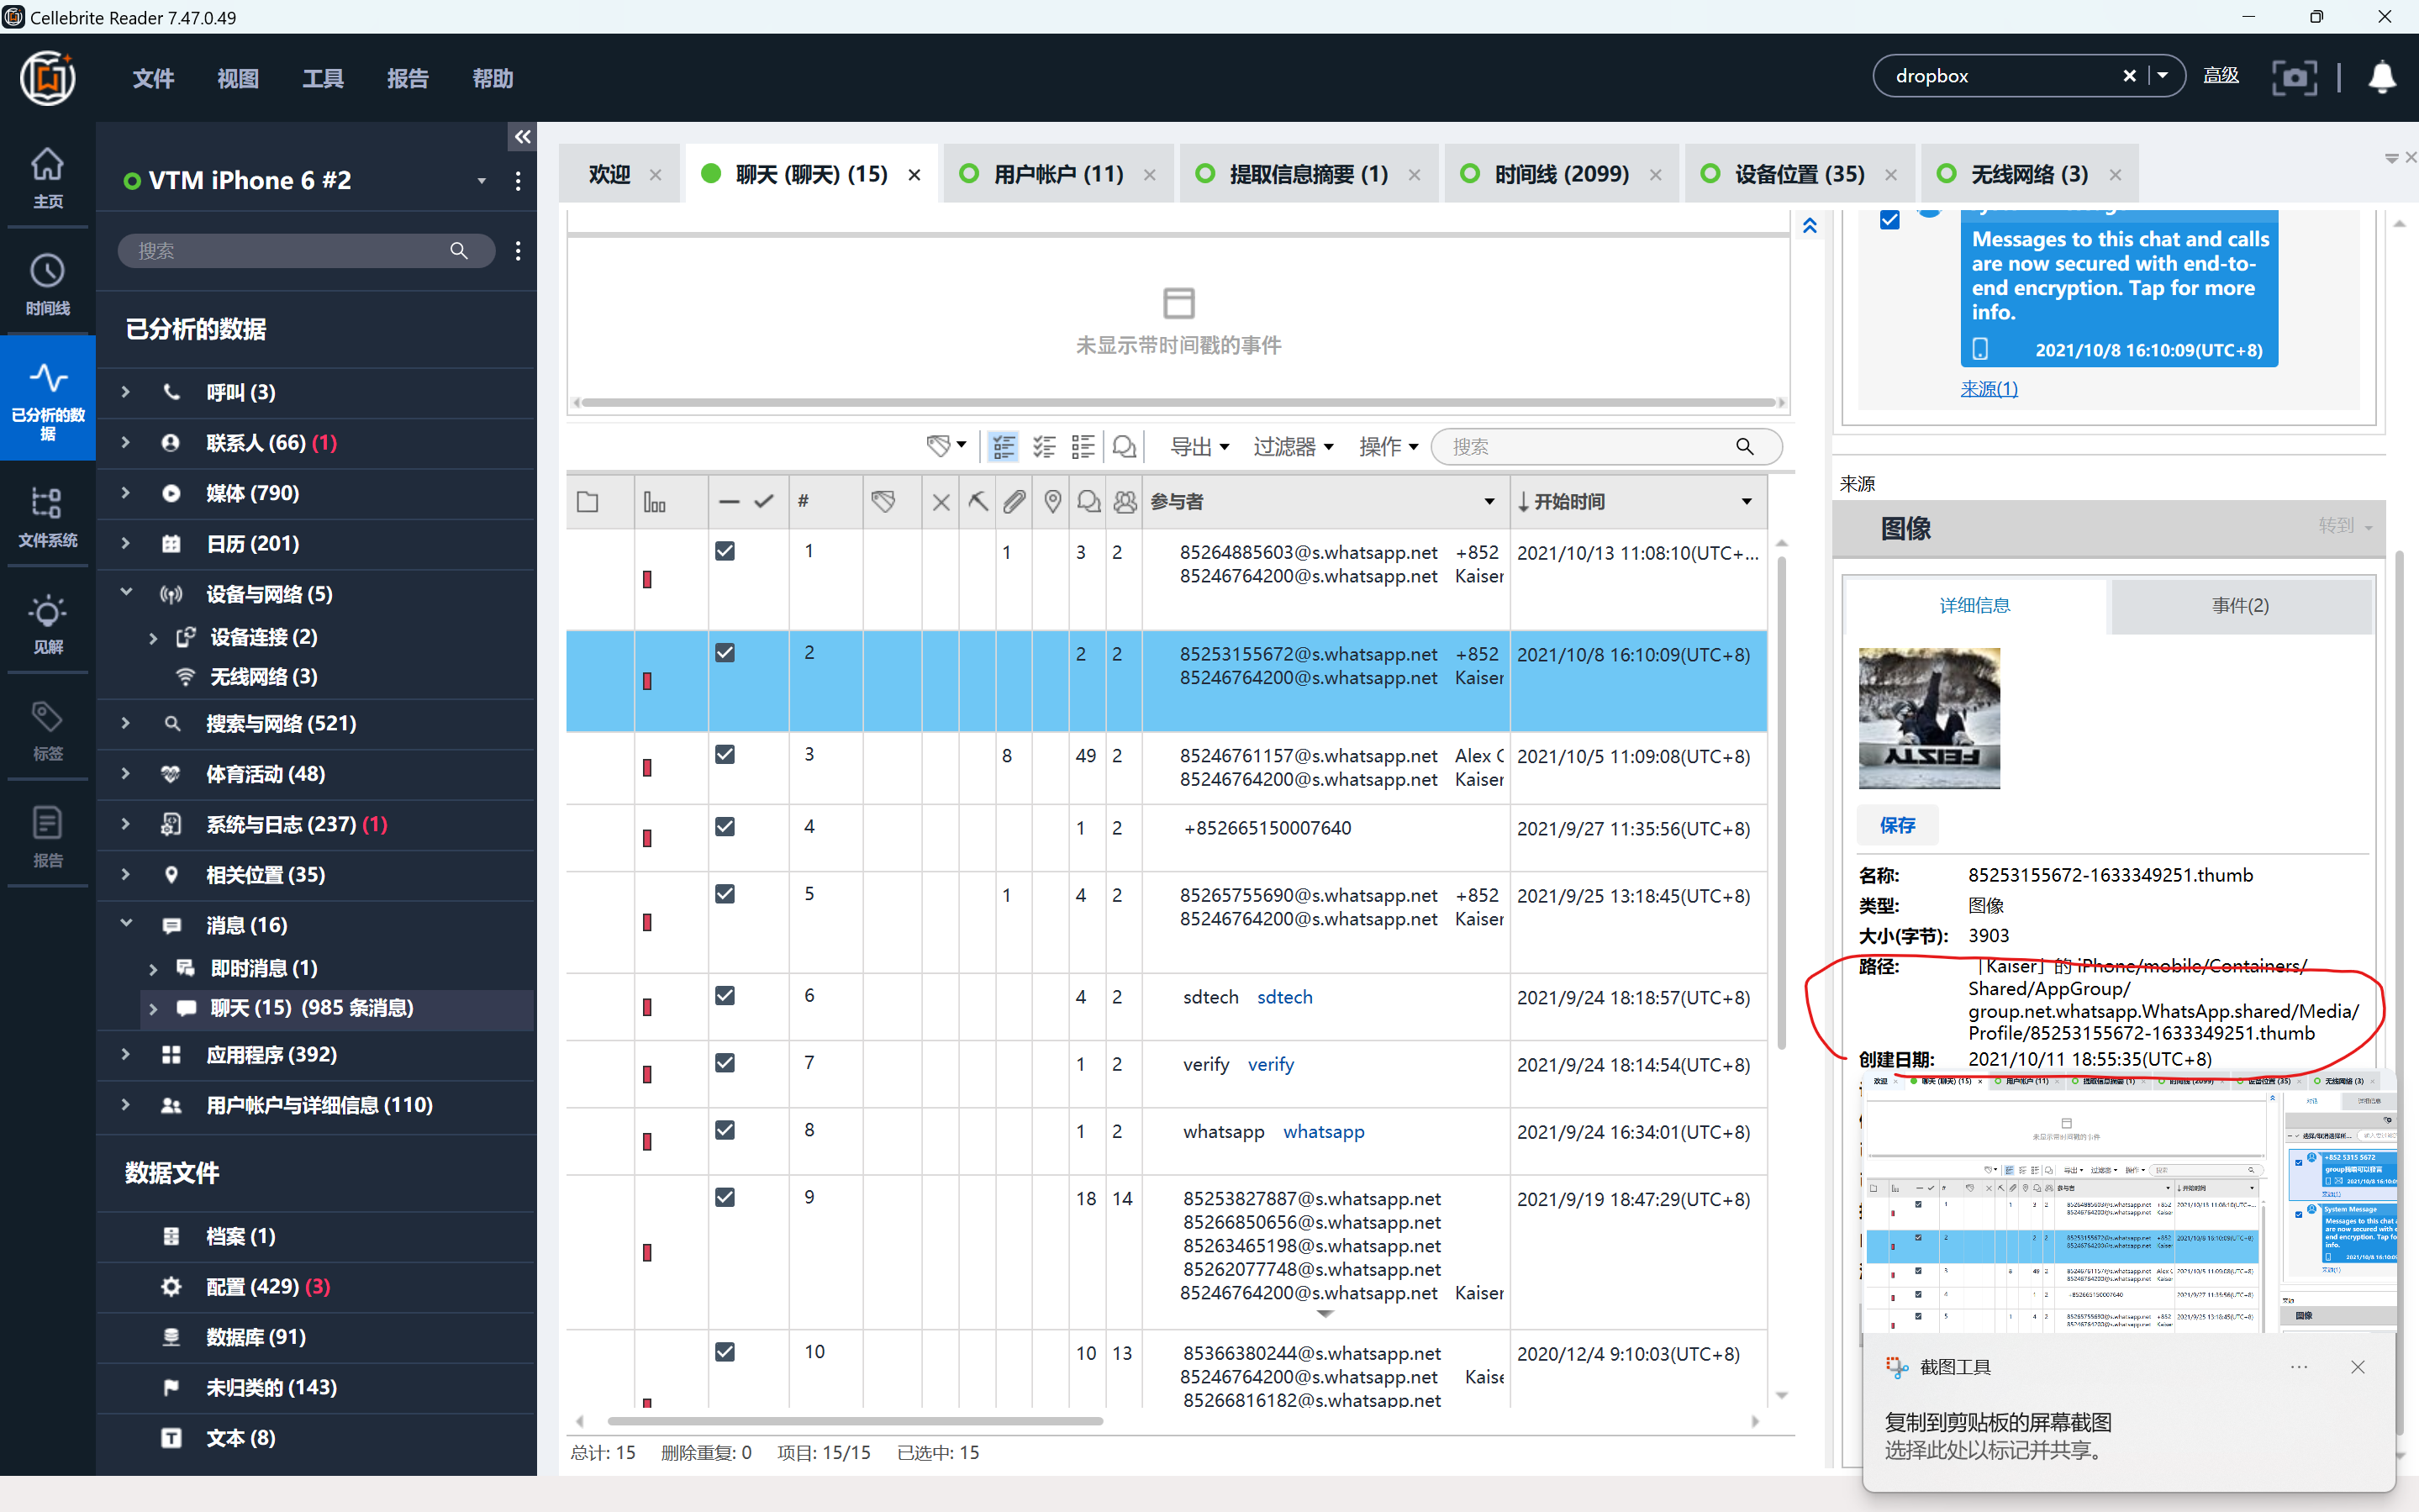The width and height of the screenshot is (2419, 1512).
Task: Click the horizontal scrollbar under chat table
Action: coord(855,1421)
